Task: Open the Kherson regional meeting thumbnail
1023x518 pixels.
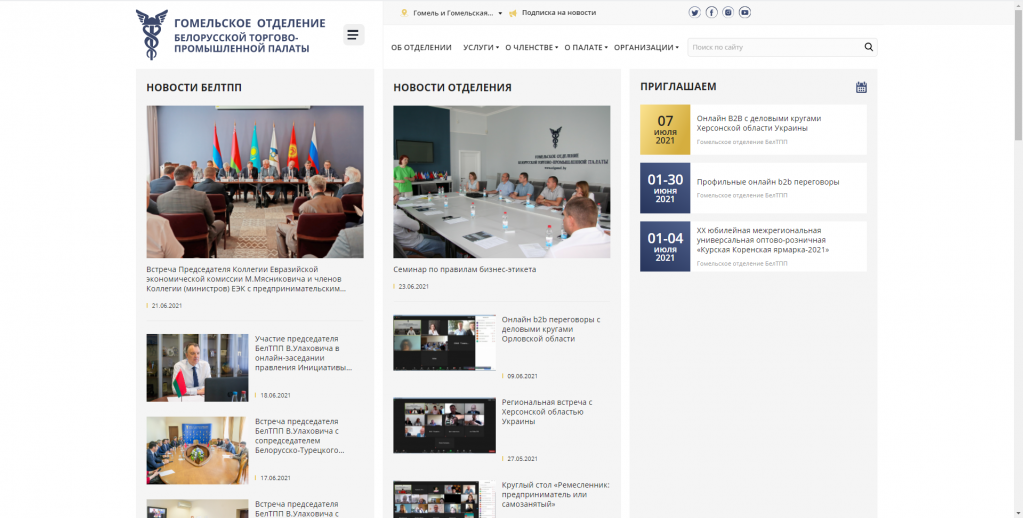Action: (444, 425)
